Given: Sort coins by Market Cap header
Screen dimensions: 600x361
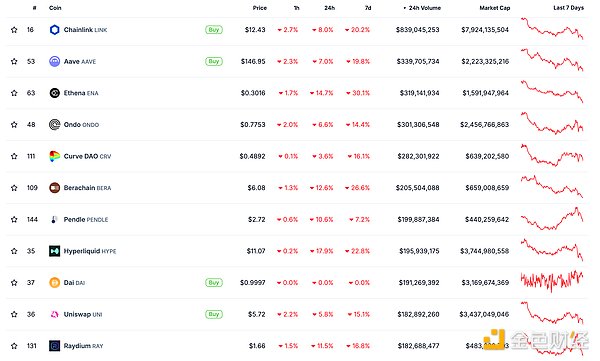Looking at the screenshot, I should click(x=494, y=8).
